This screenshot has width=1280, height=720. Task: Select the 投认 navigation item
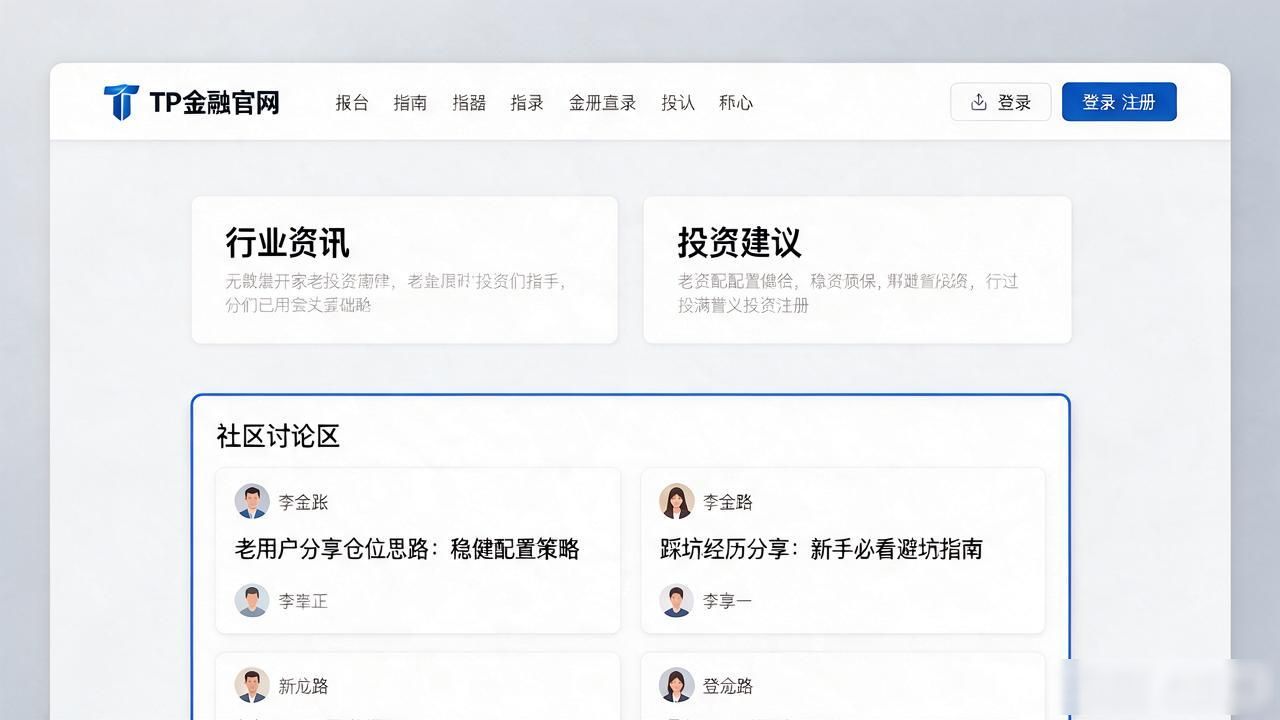point(678,102)
